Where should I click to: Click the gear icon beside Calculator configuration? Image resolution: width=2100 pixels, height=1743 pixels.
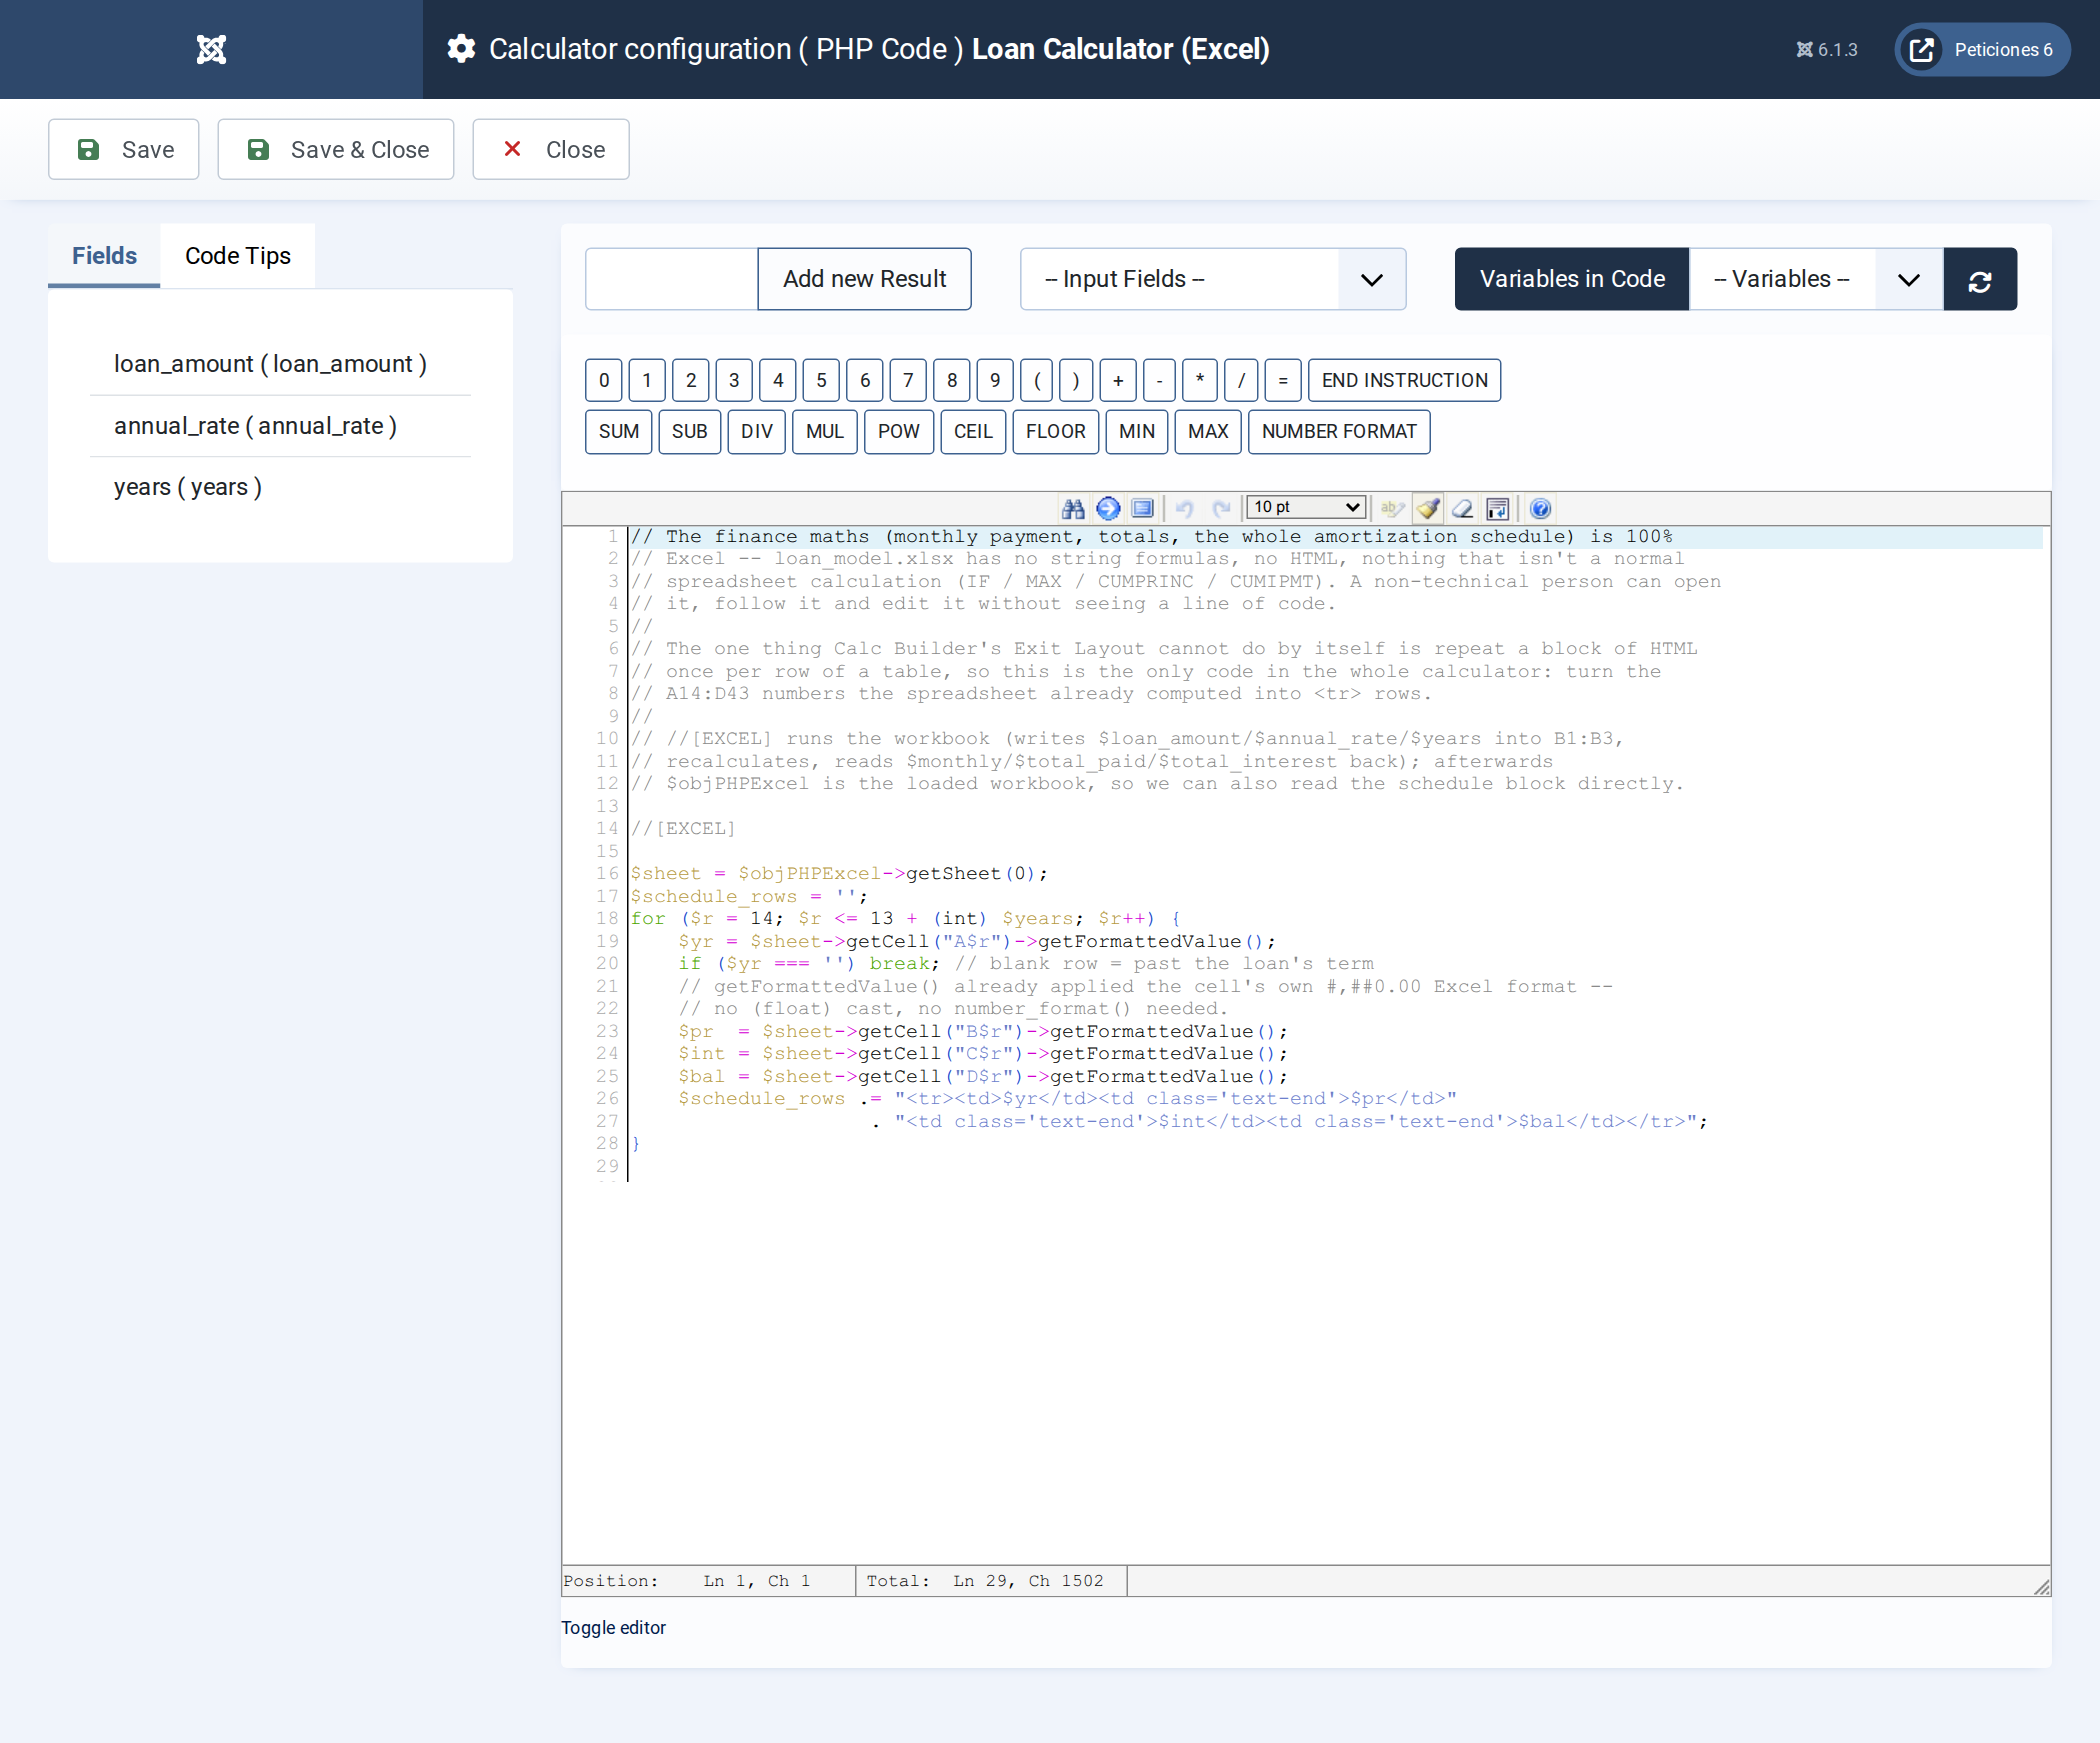click(x=461, y=49)
